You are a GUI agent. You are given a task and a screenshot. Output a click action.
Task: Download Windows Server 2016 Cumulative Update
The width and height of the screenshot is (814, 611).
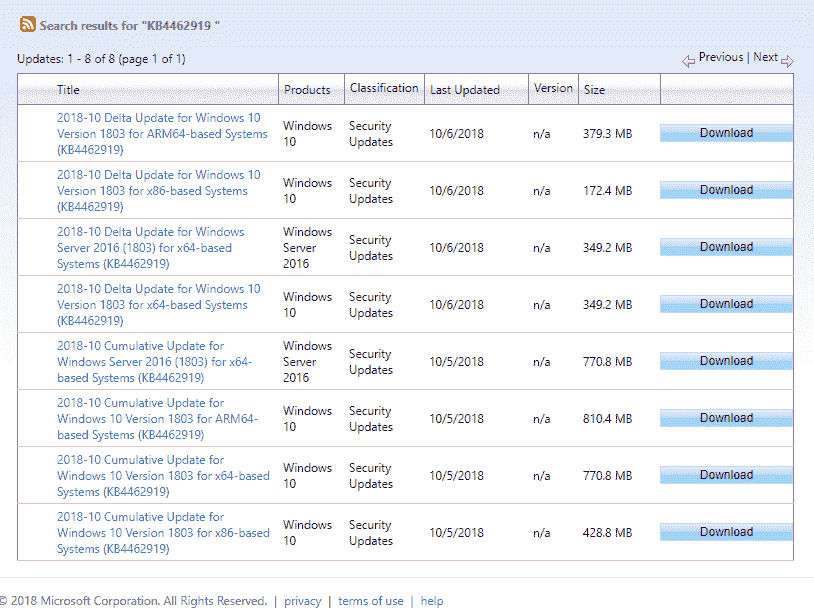[726, 361]
